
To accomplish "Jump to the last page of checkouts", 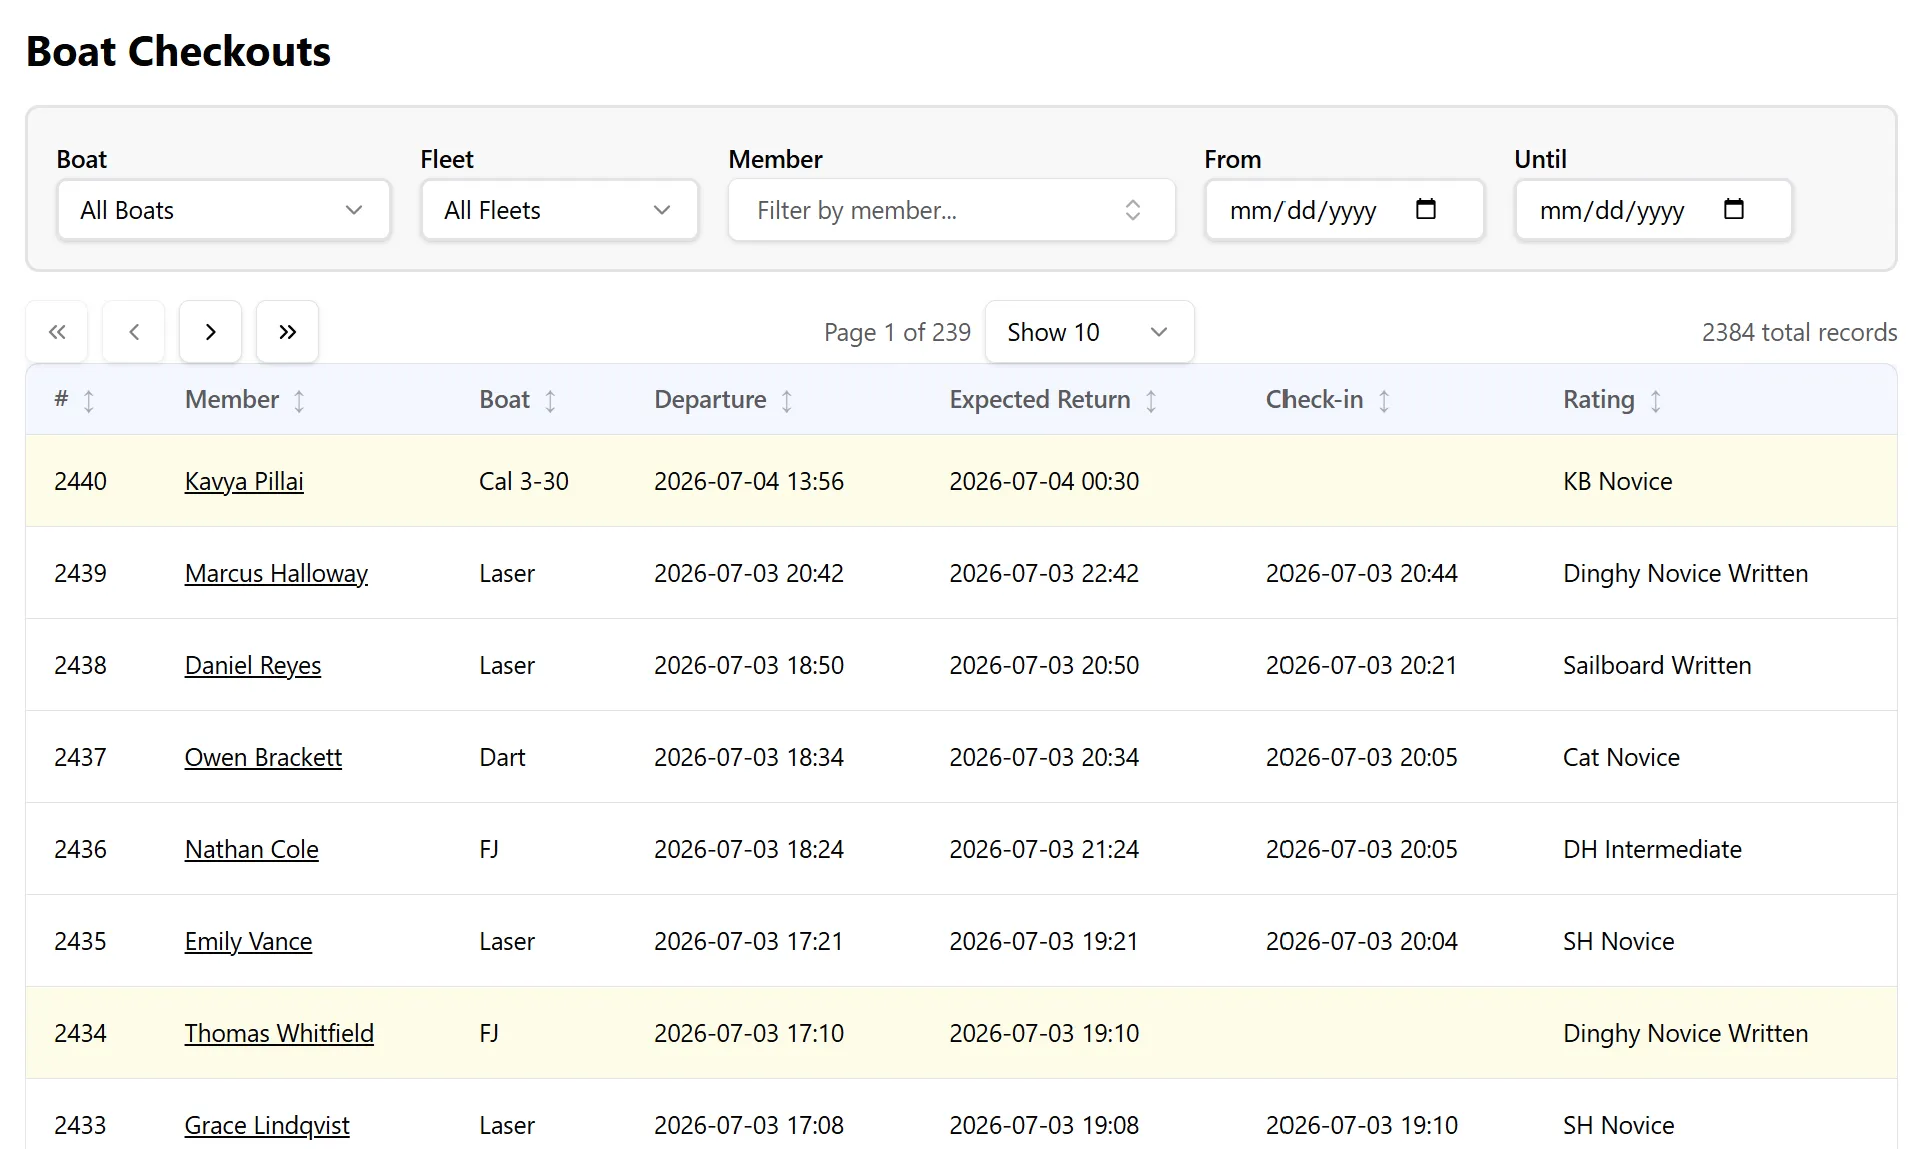I will pos(287,332).
